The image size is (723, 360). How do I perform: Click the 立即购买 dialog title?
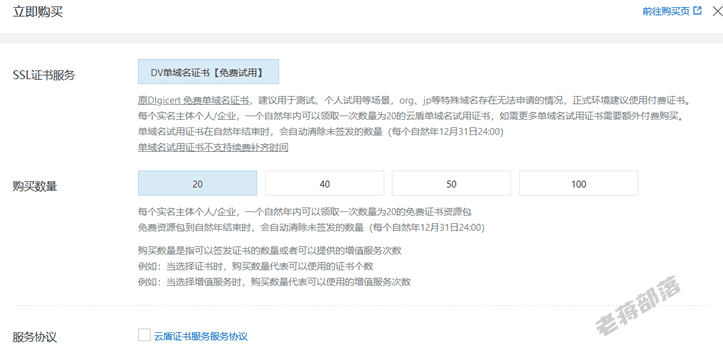(x=37, y=12)
